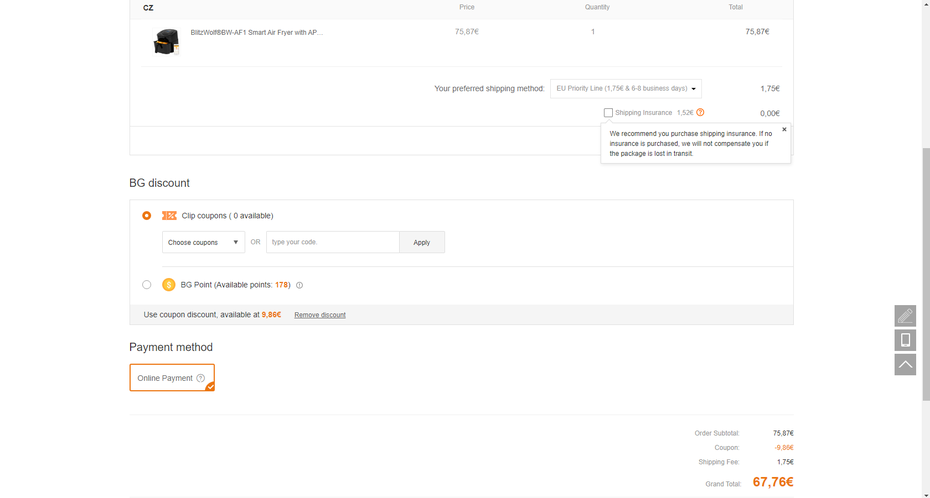Close the shipping insurance tooltip
The height and width of the screenshot is (498, 930).
784,129
